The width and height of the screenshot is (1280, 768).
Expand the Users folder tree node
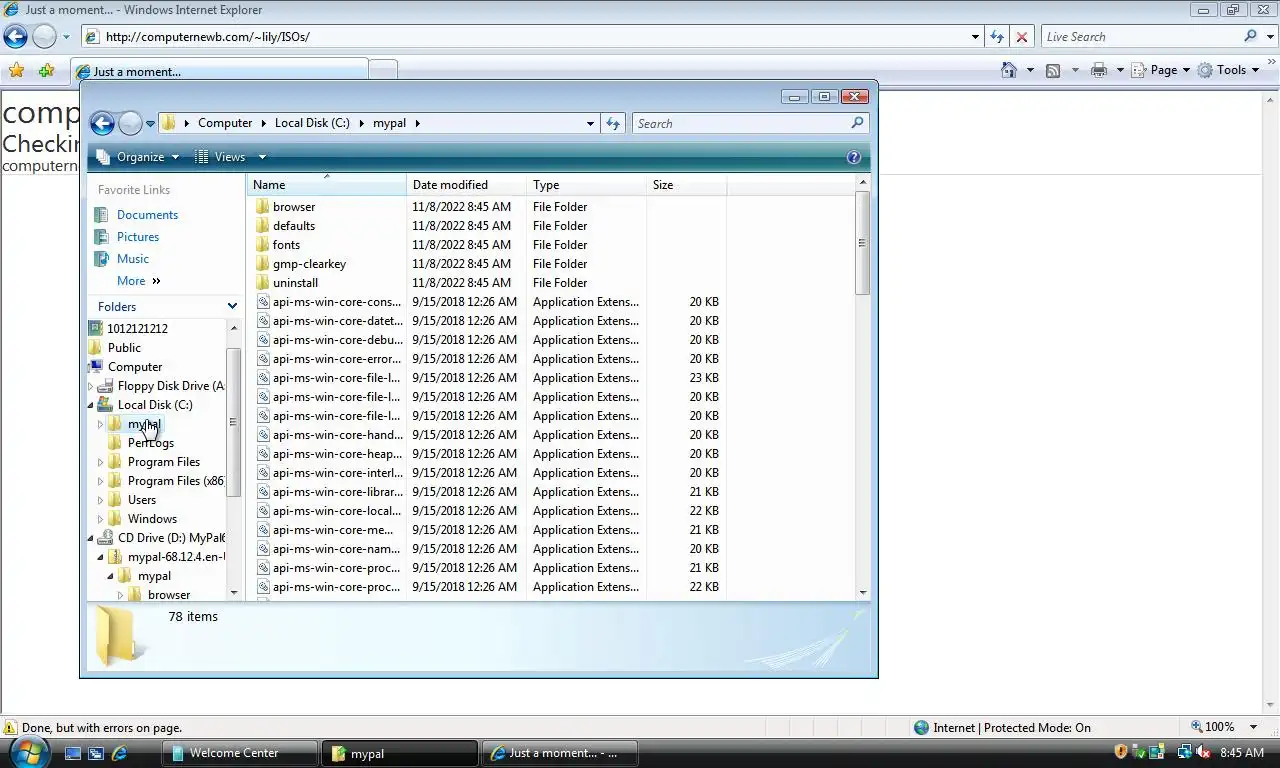tap(100, 500)
